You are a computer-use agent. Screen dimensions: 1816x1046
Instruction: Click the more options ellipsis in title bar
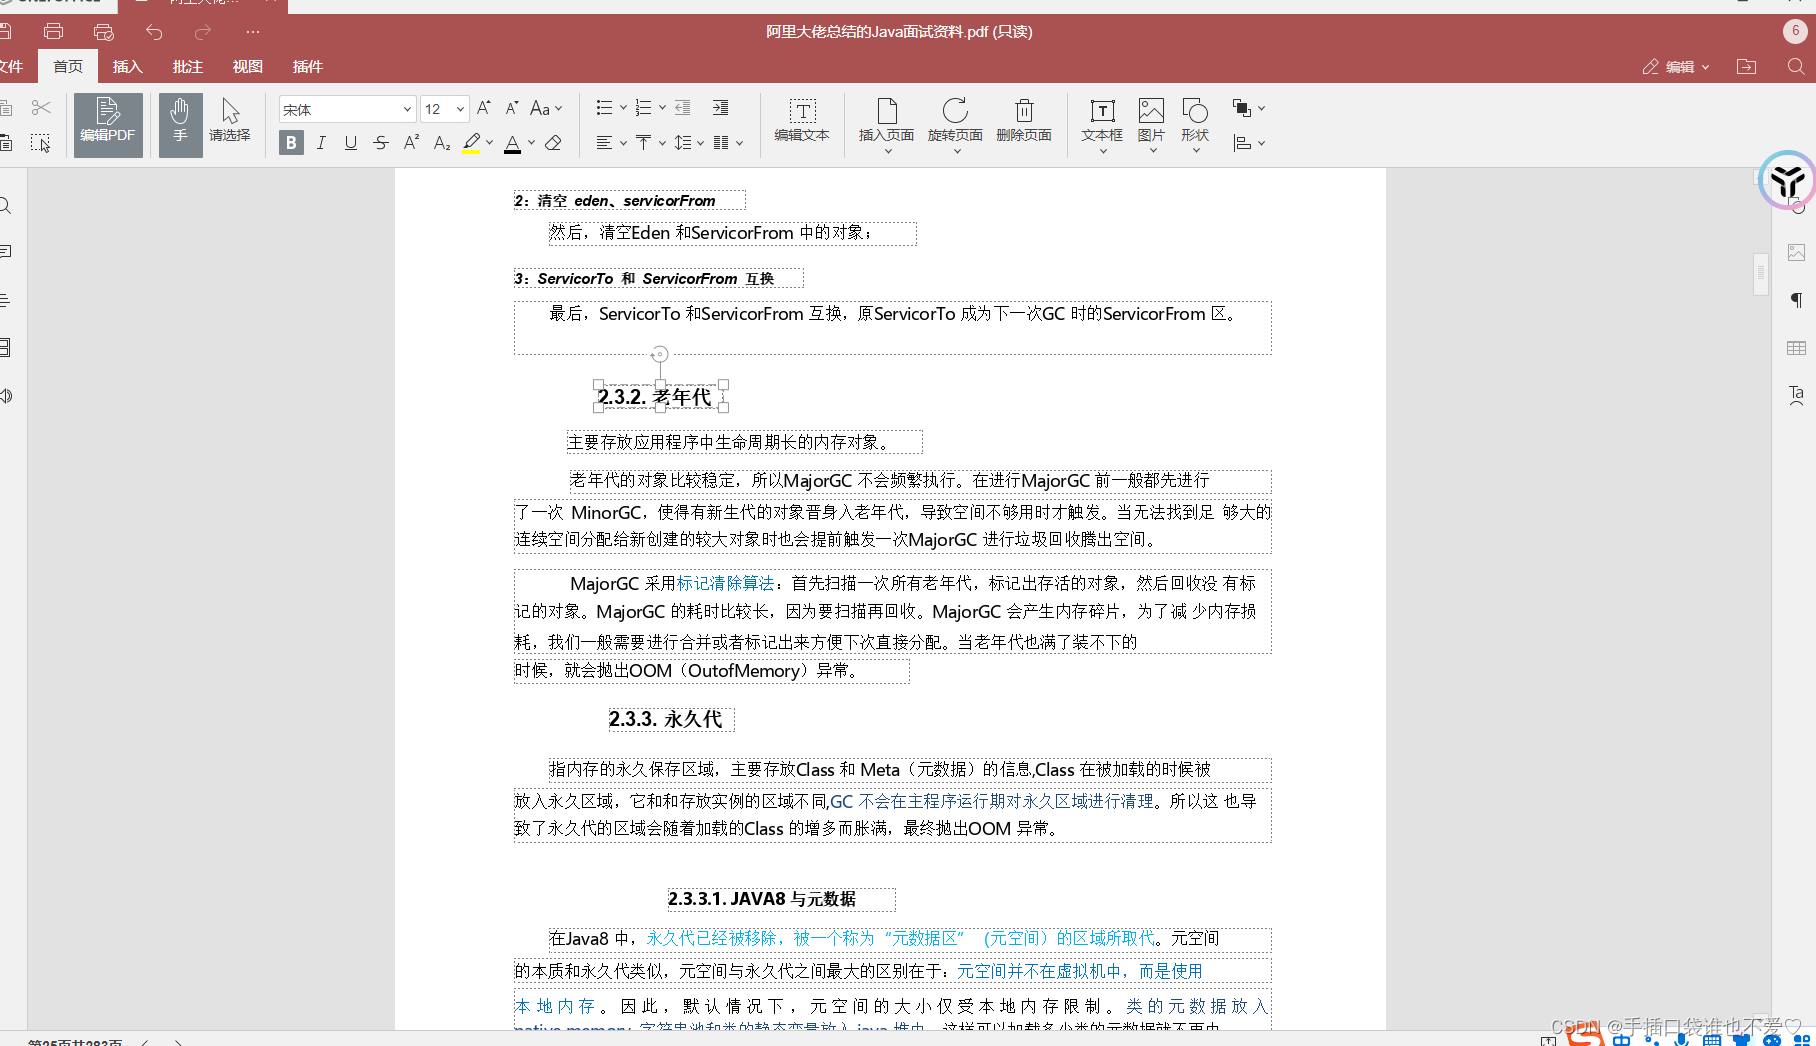tap(253, 32)
